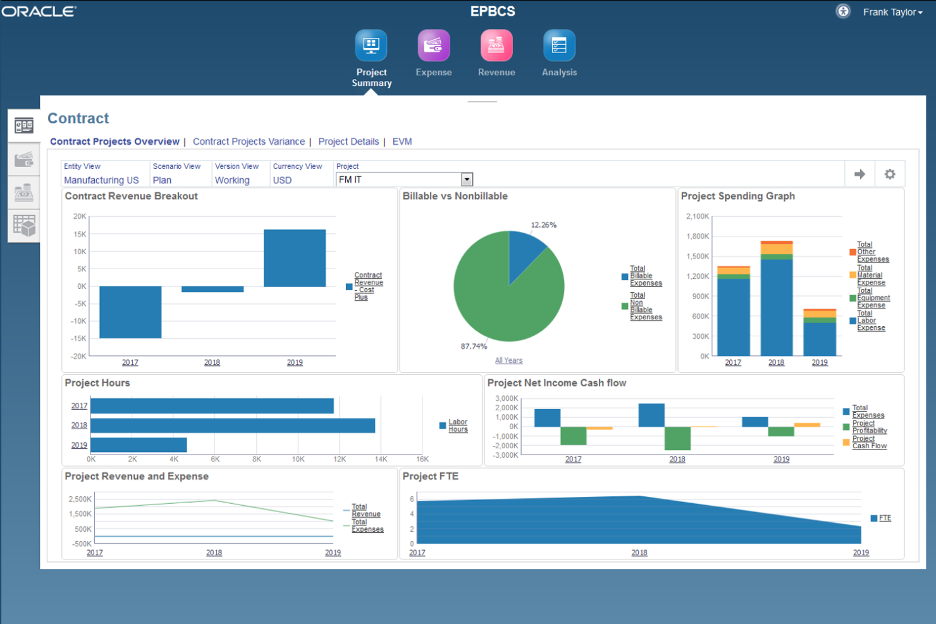
Task: Click 2017 bar in Contract Revenue Breakout
Action: point(130,312)
